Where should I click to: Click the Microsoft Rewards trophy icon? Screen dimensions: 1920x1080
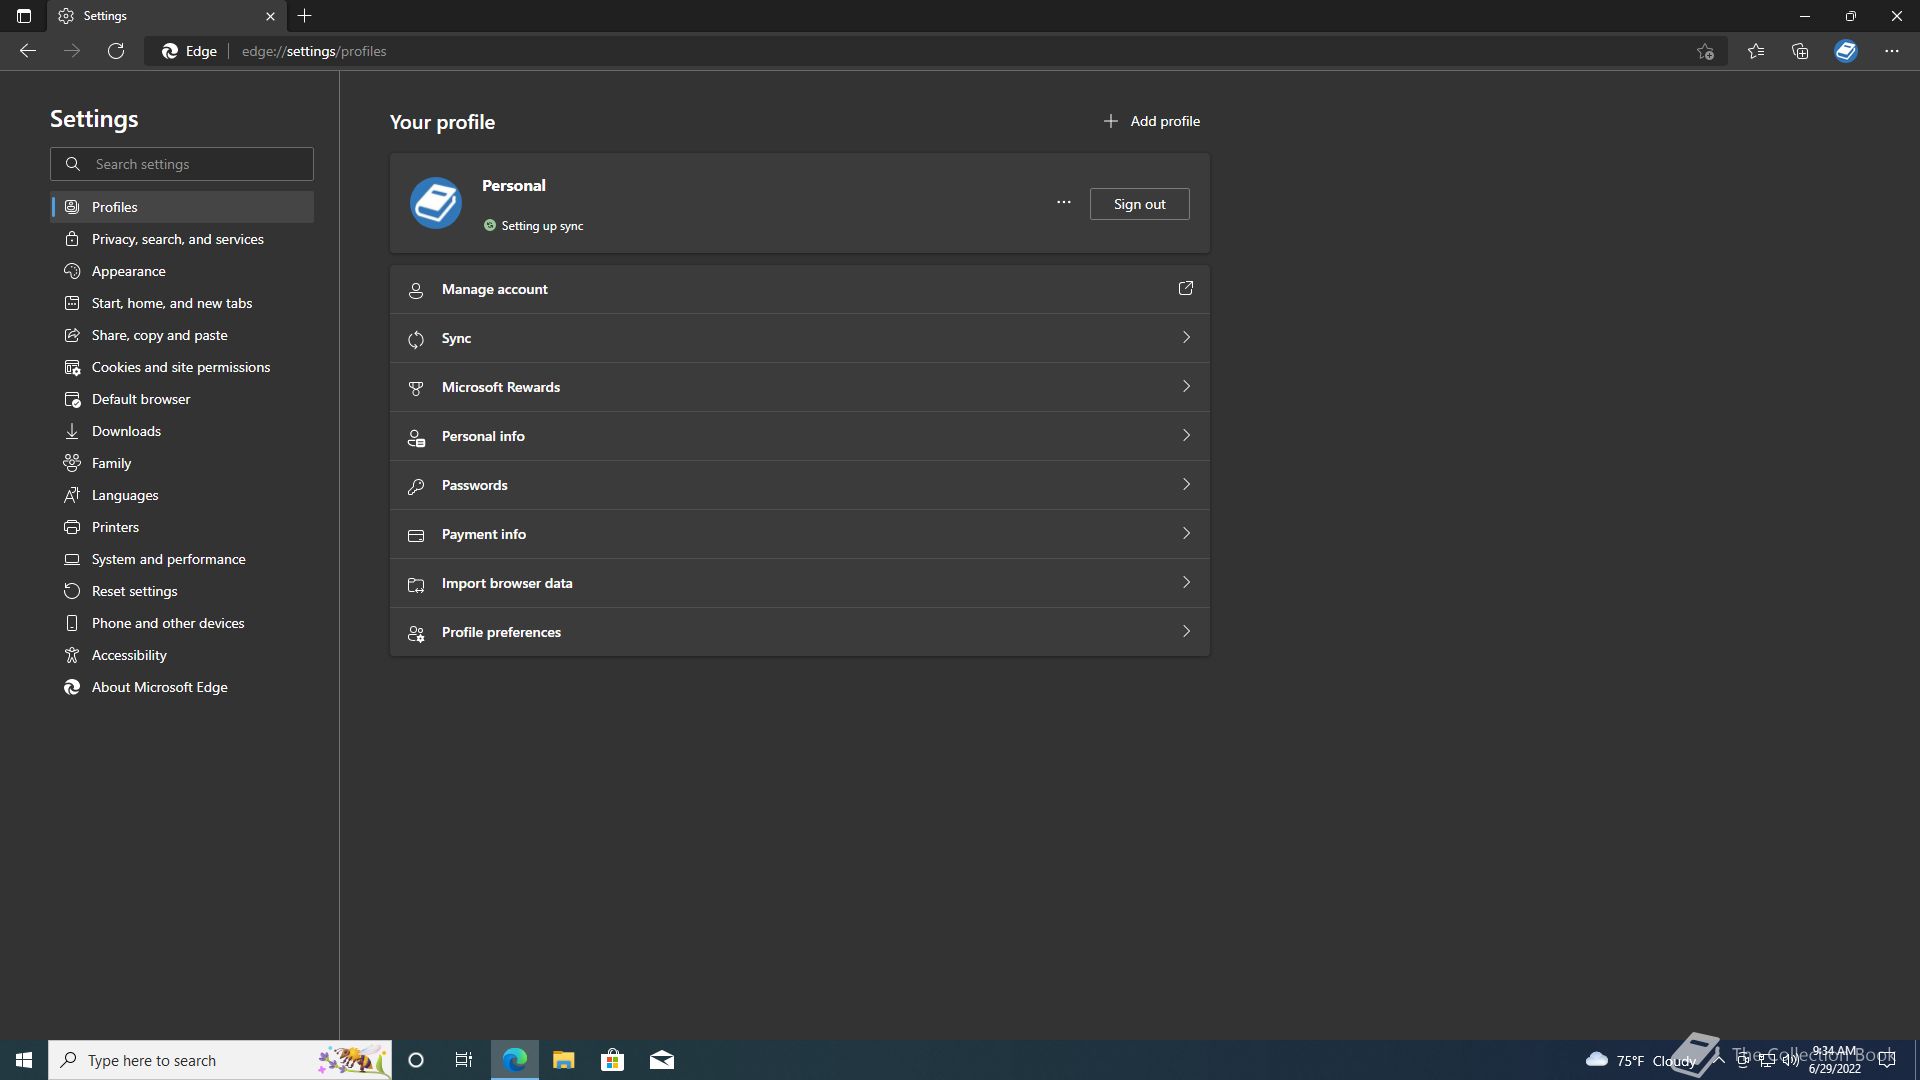click(x=416, y=389)
